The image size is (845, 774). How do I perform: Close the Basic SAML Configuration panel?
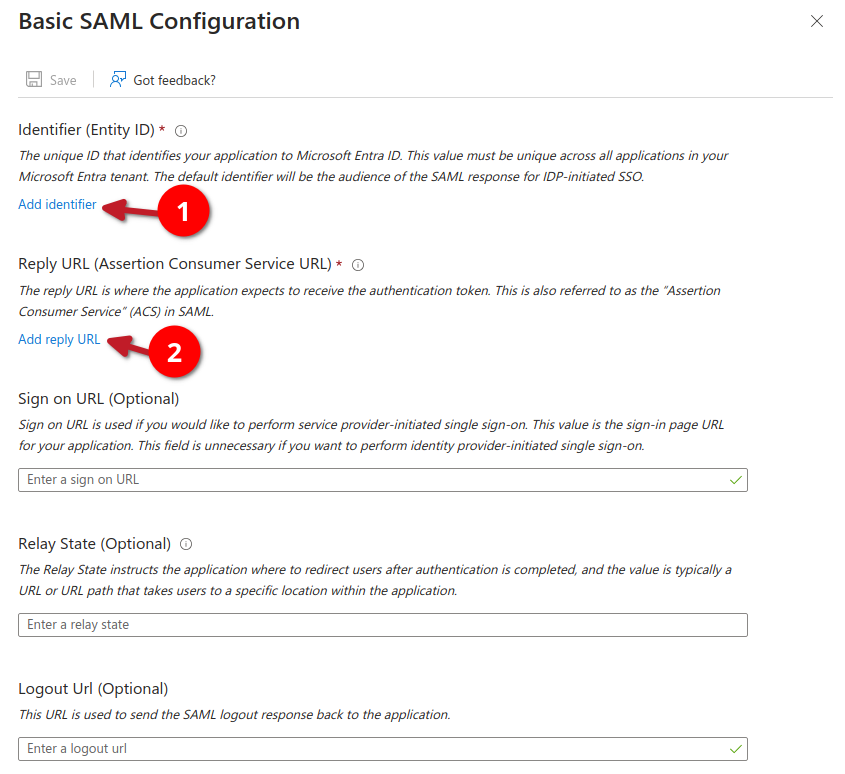point(817,21)
